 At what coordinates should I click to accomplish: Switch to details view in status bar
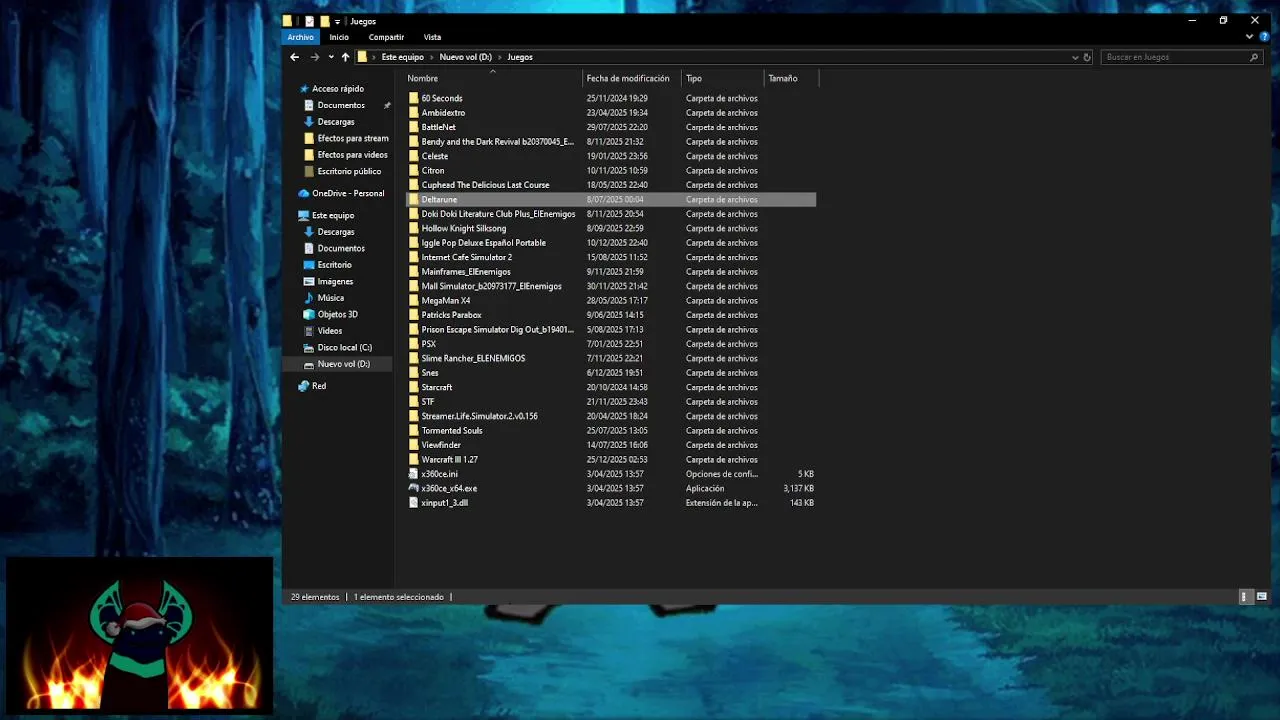[x=1244, y=597]
